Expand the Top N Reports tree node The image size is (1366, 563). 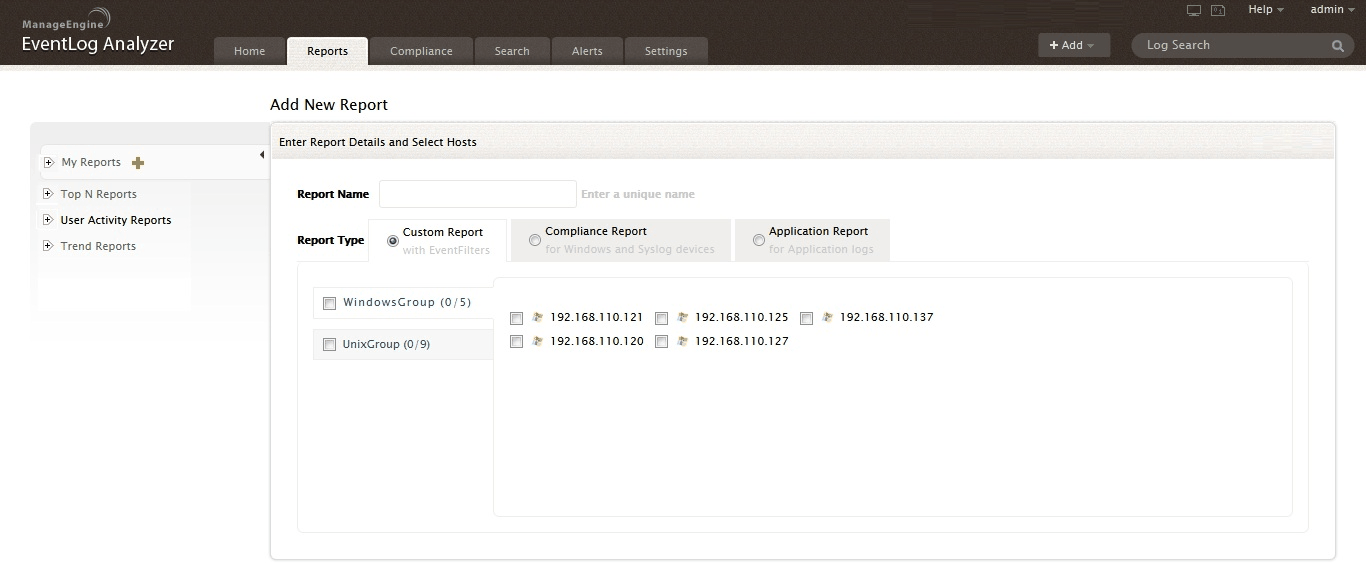(x=47, y=194)
